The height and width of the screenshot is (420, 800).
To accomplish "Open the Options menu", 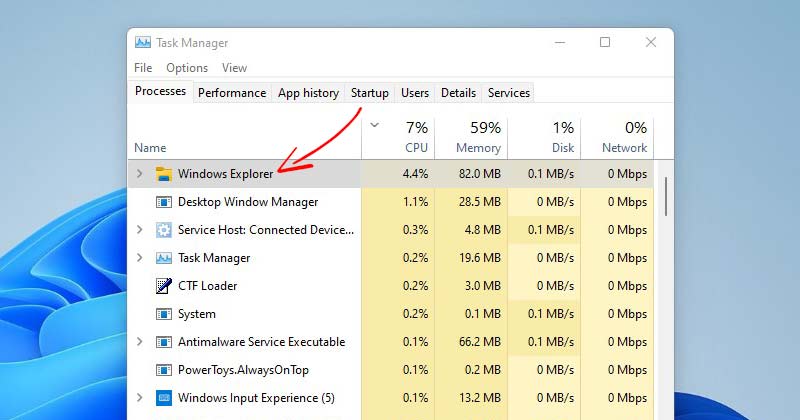I will [187, 68].
